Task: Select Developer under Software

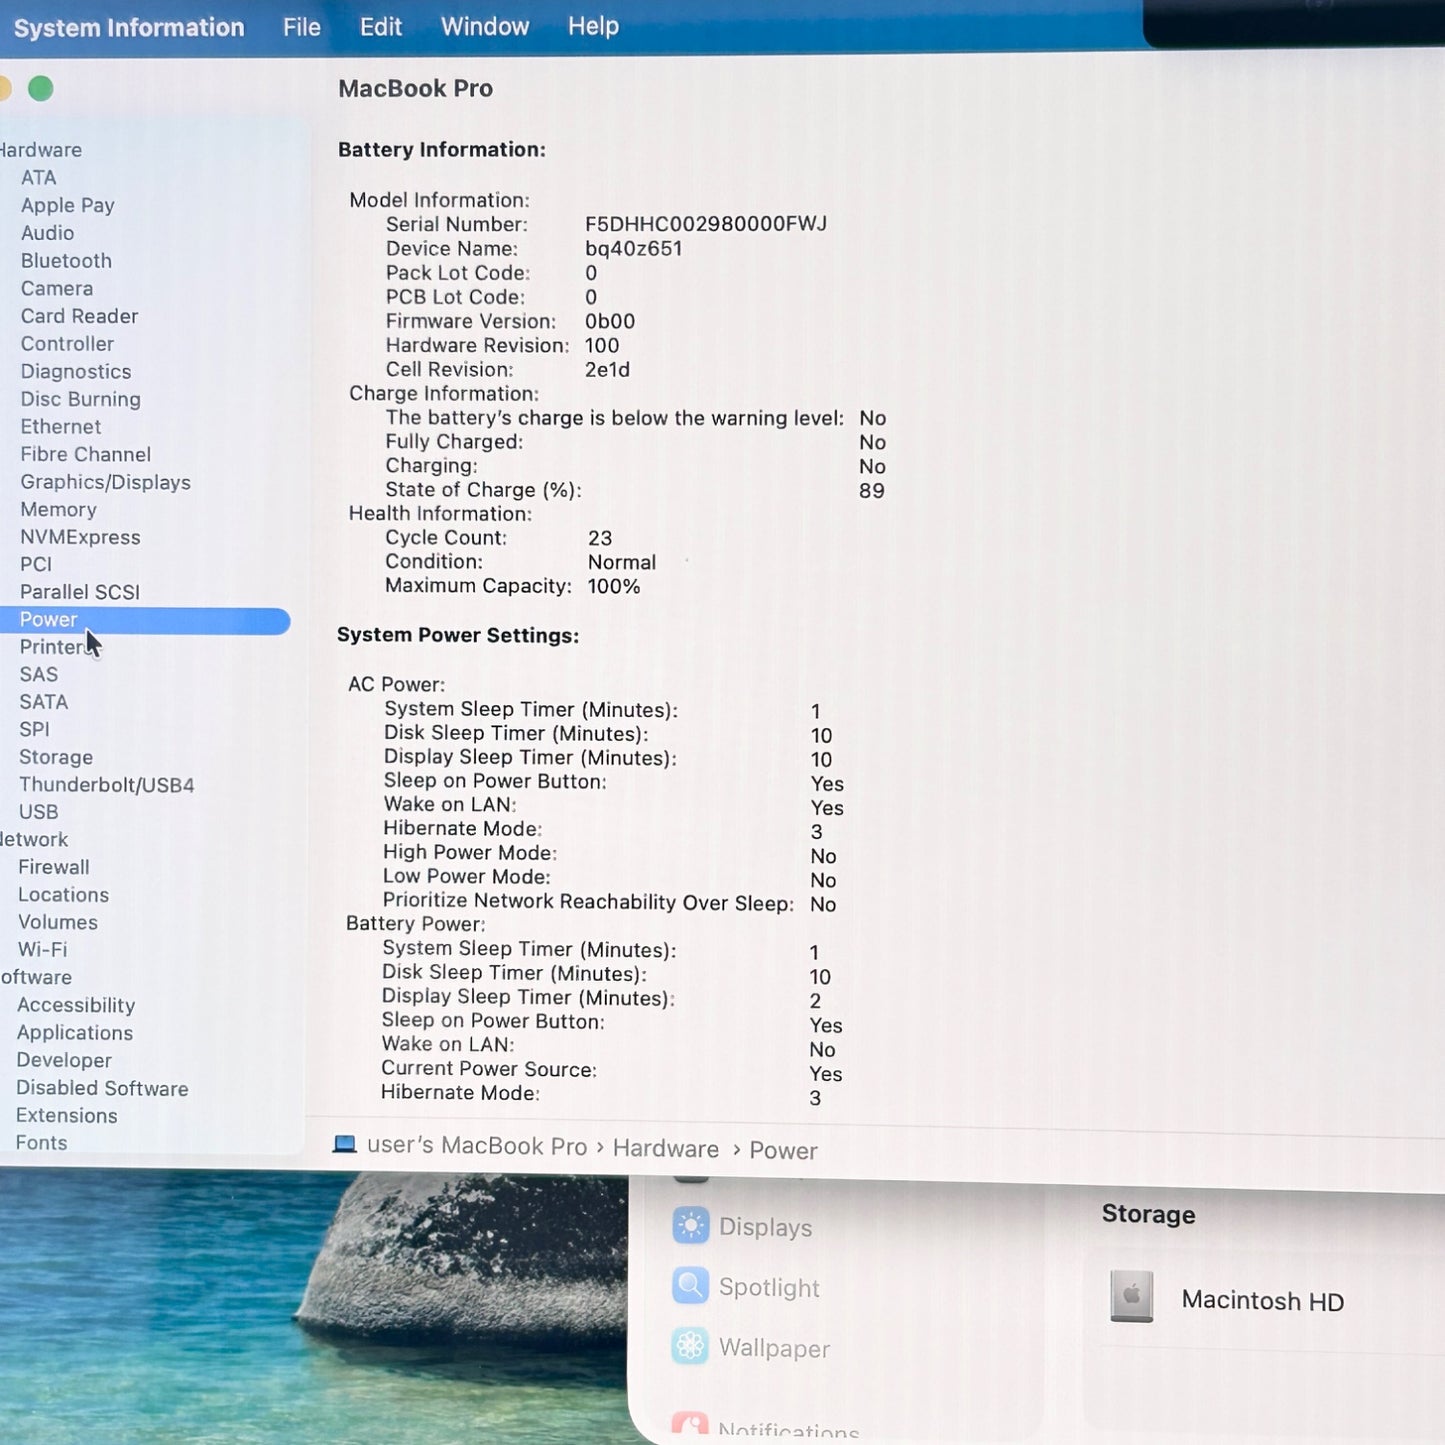Action: (x=64, y=1060)
